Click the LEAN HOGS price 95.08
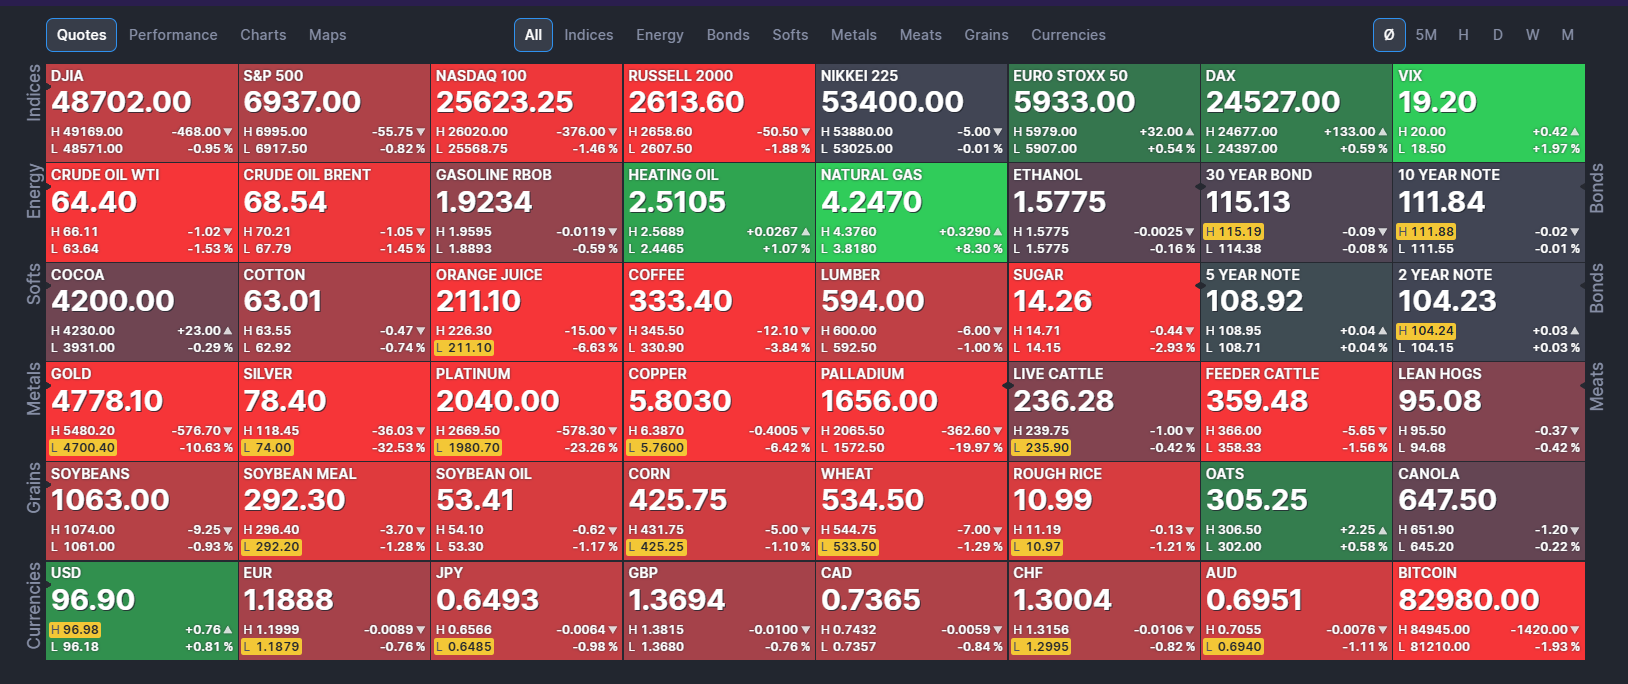 pyautogui.click(x=1439, y=401)
